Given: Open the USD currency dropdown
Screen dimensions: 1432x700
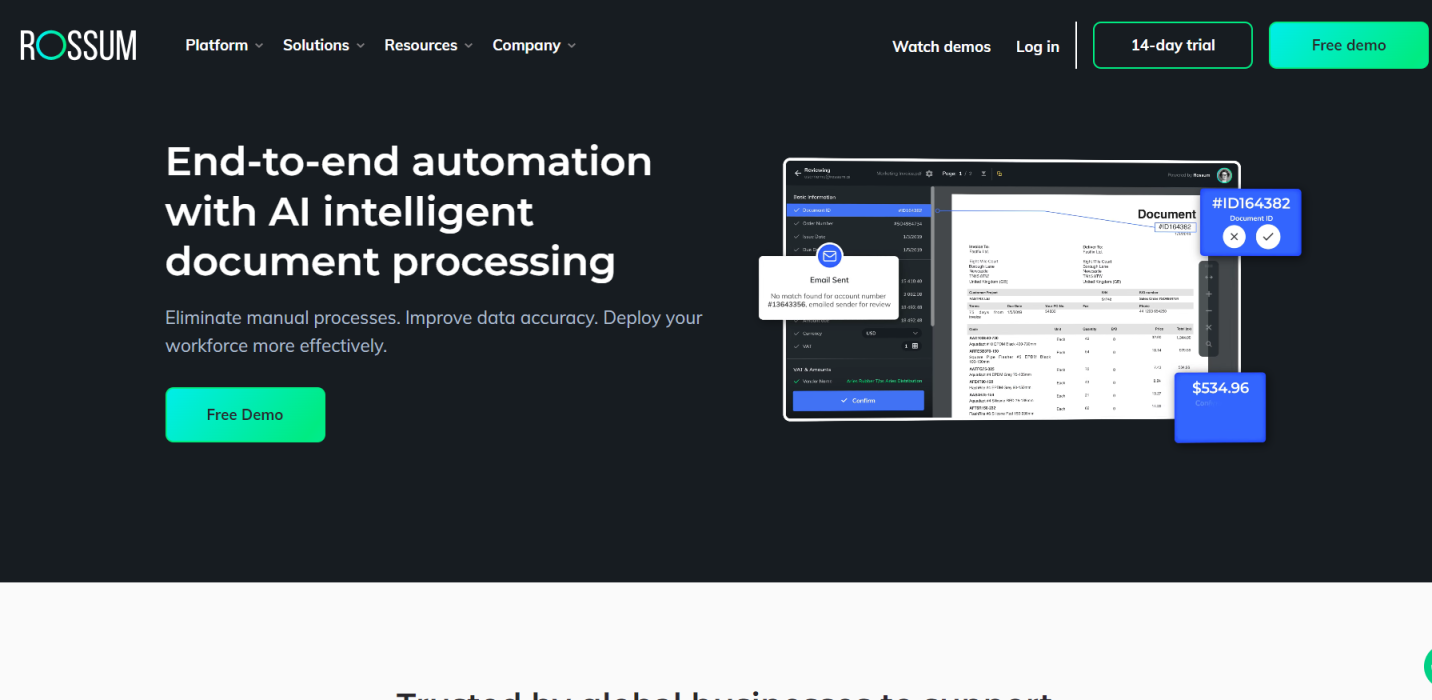Looking at the screenshot, I should pos(891,333).
